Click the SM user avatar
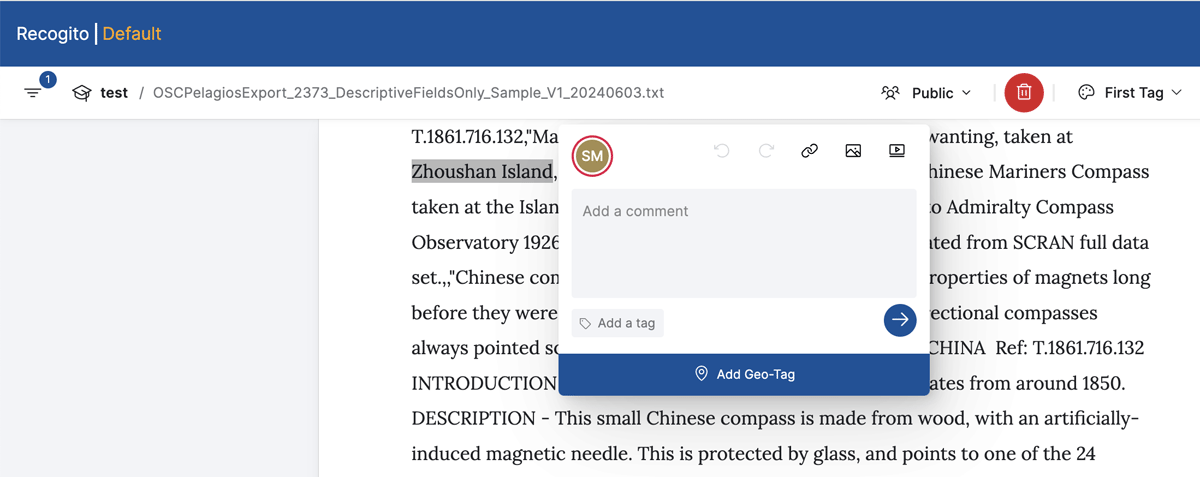The width and height of the screenshot is (1200, 477). (x=592, y=156)
